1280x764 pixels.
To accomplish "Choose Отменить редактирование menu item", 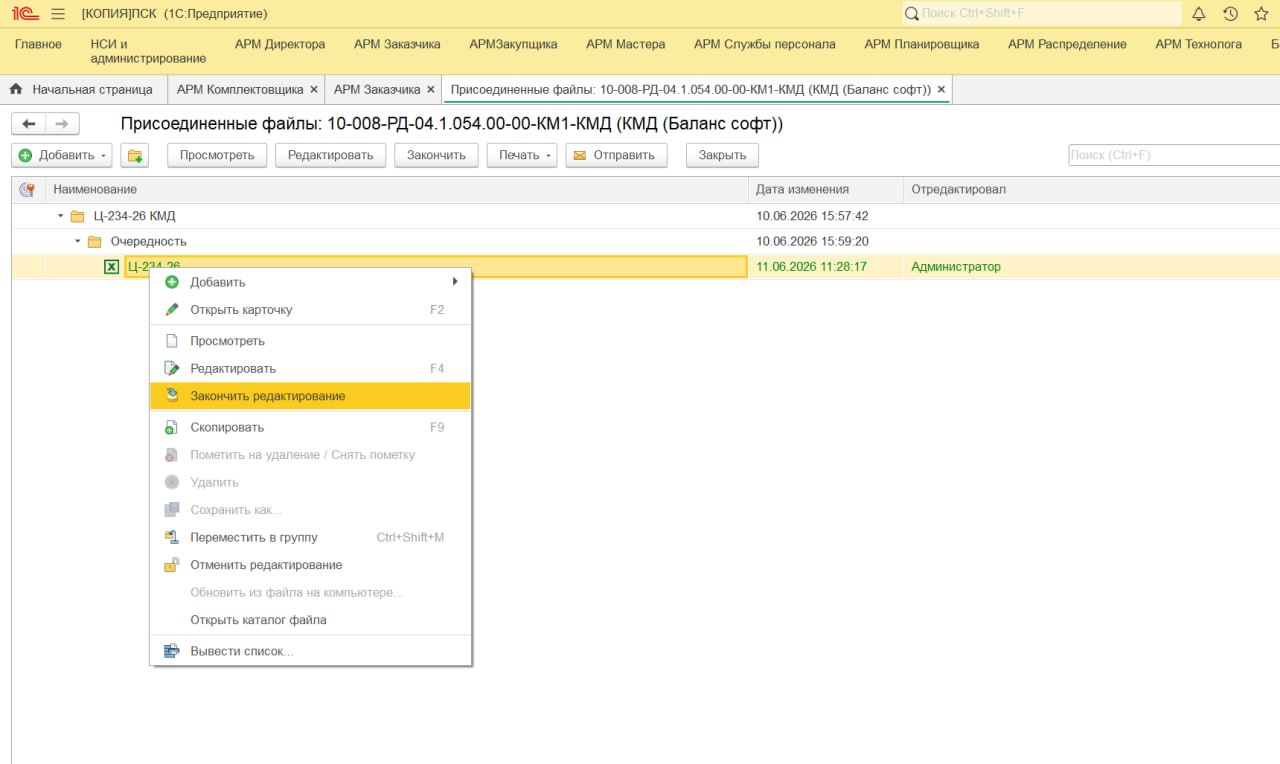I will click(310, 565).
